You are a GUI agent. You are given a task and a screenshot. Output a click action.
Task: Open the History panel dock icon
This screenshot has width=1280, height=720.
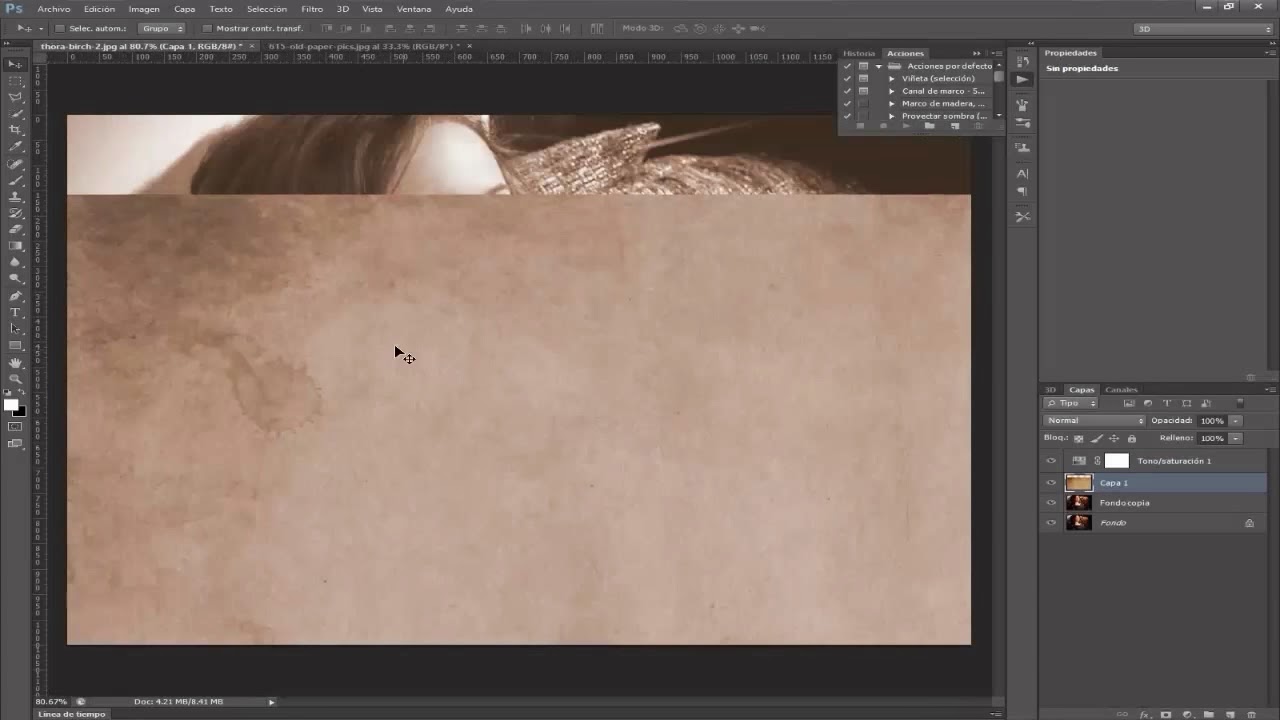tap(1022, 62)
